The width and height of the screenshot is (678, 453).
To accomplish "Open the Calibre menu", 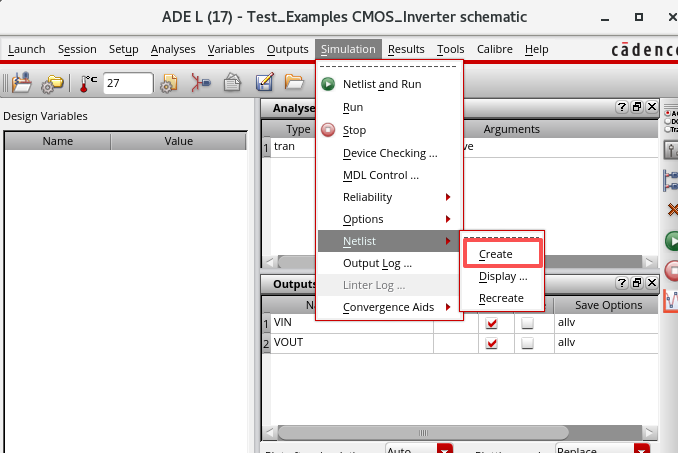I will coord(495,49).
